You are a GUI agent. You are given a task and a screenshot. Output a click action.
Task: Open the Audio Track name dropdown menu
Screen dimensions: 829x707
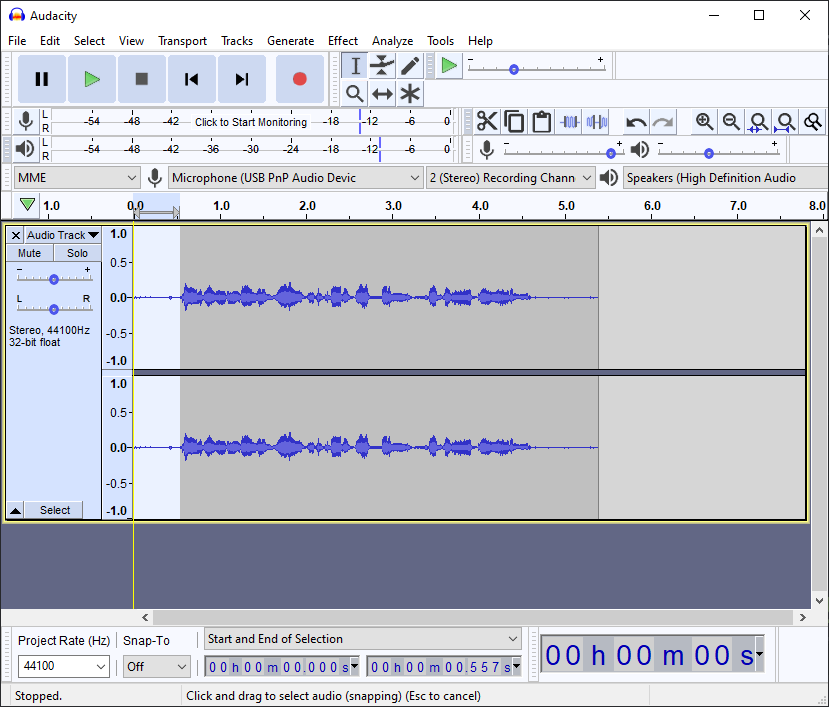click(x=63, y=235)
